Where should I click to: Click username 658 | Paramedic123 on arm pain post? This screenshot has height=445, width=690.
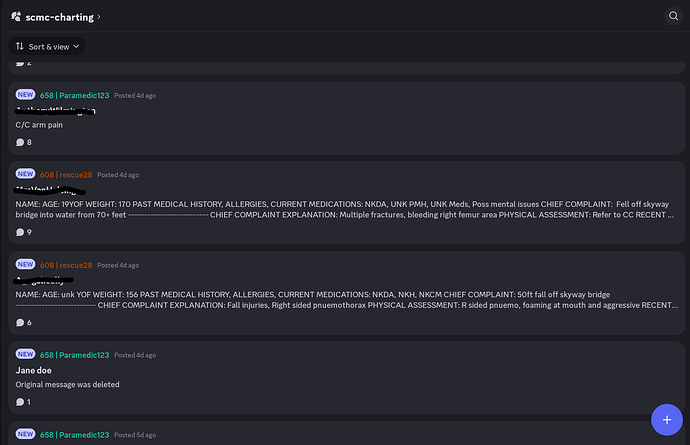[x=74, y=95]
